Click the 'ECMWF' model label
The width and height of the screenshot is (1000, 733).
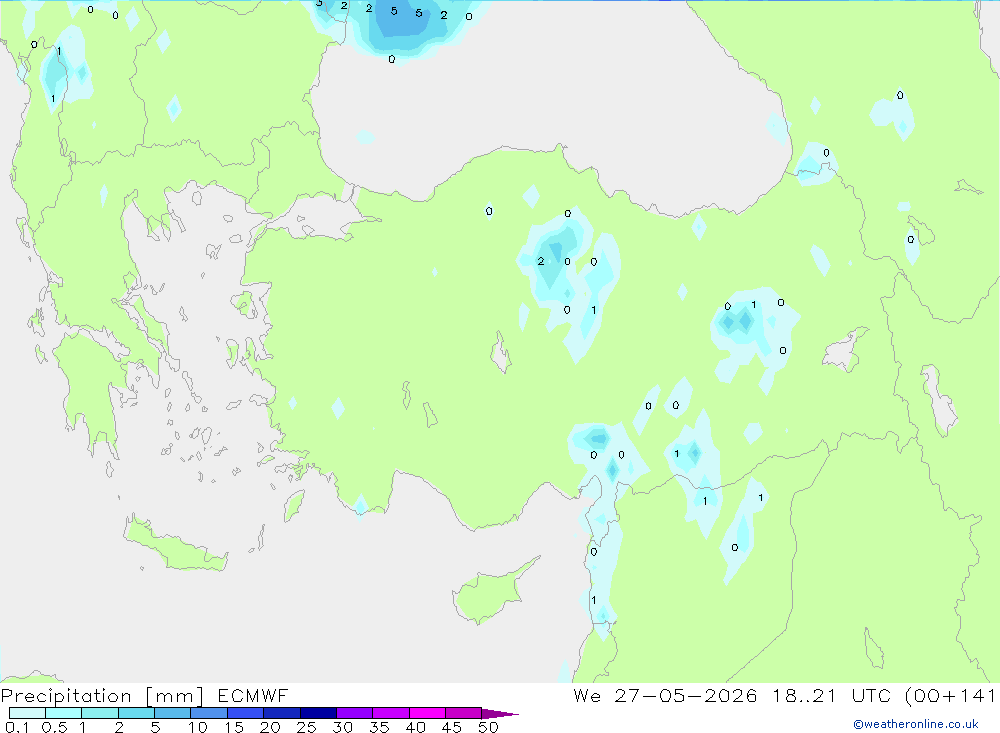click(253, 695)
